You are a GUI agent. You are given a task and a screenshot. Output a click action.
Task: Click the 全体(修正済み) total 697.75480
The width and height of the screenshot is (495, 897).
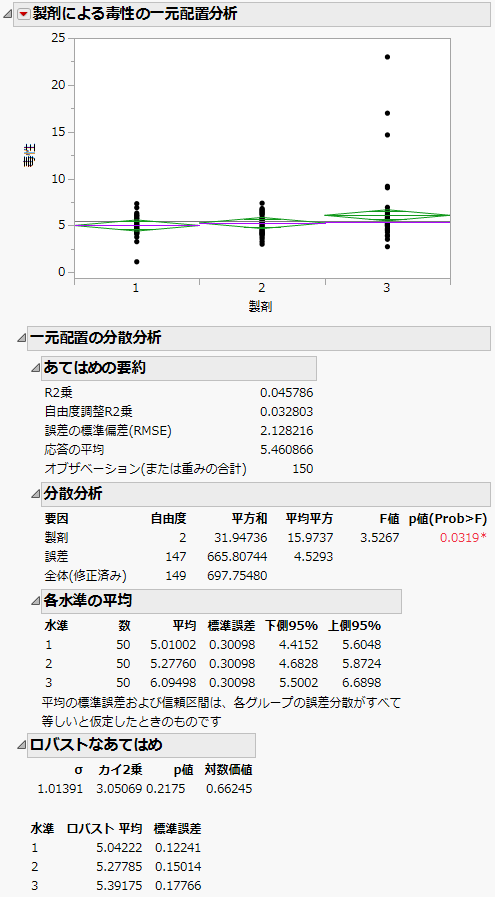coord(237,575)
